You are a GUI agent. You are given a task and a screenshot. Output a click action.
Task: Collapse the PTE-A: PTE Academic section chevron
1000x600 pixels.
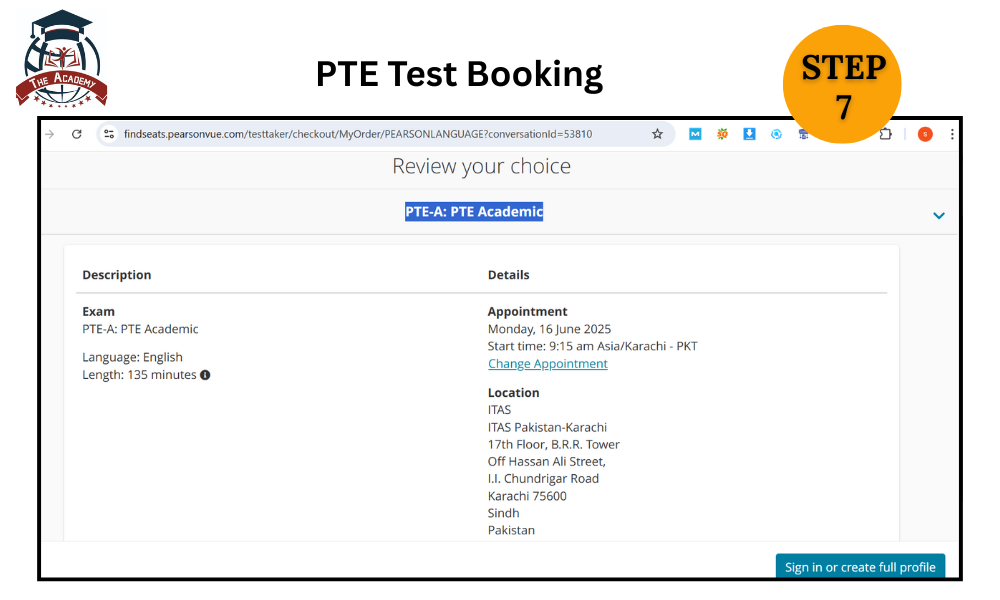(939, 216)
